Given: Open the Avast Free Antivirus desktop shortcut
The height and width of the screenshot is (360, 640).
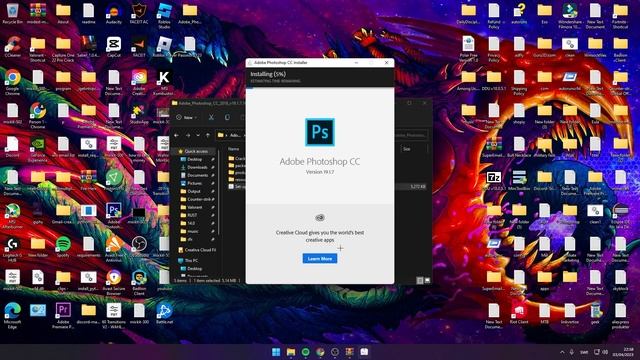Looking at the screenshot, I should (113, 249).
